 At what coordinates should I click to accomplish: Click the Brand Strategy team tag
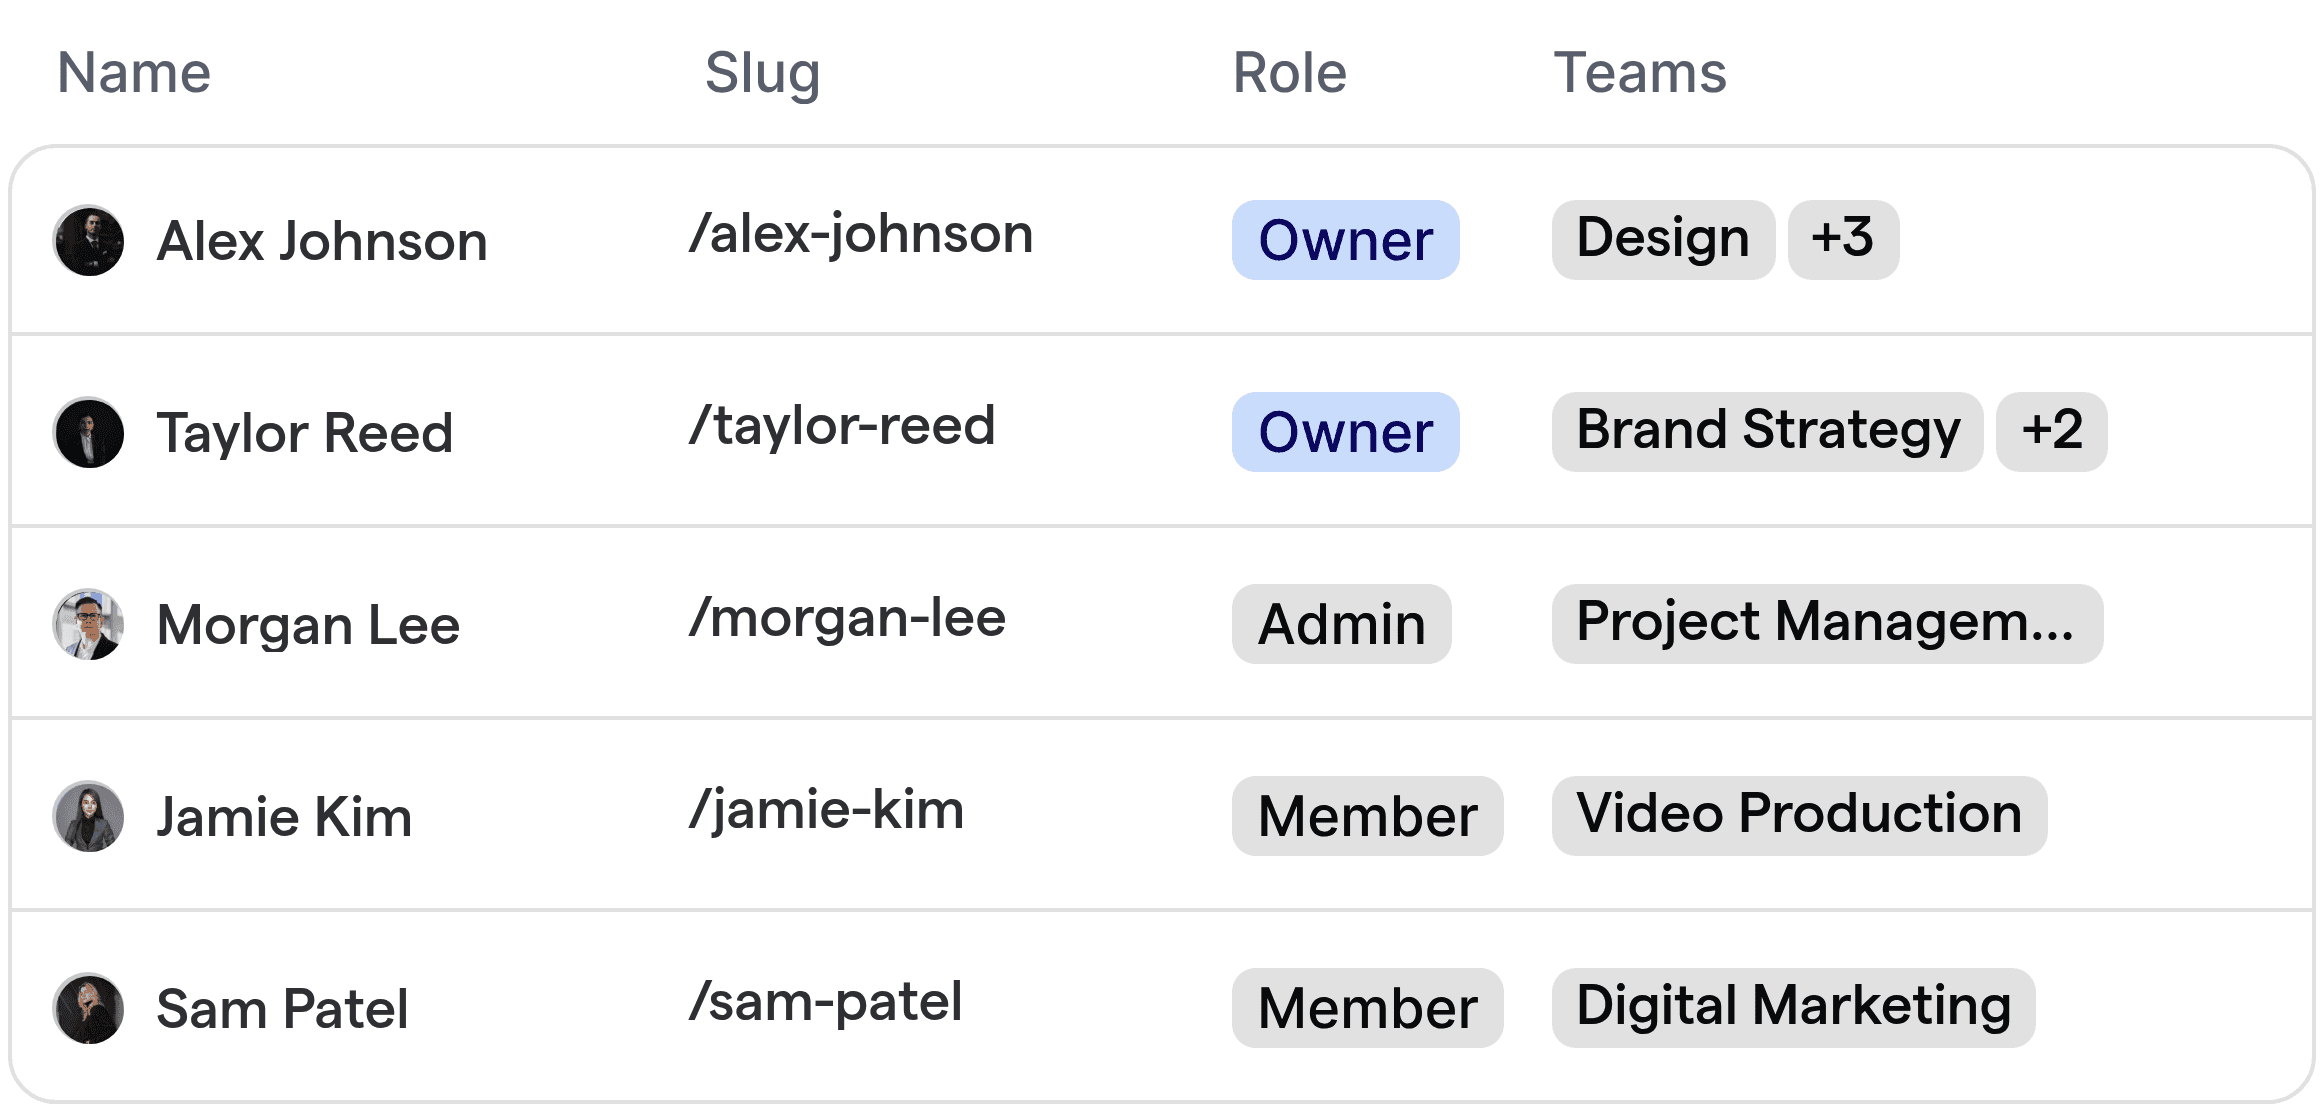pos(1767,432)
